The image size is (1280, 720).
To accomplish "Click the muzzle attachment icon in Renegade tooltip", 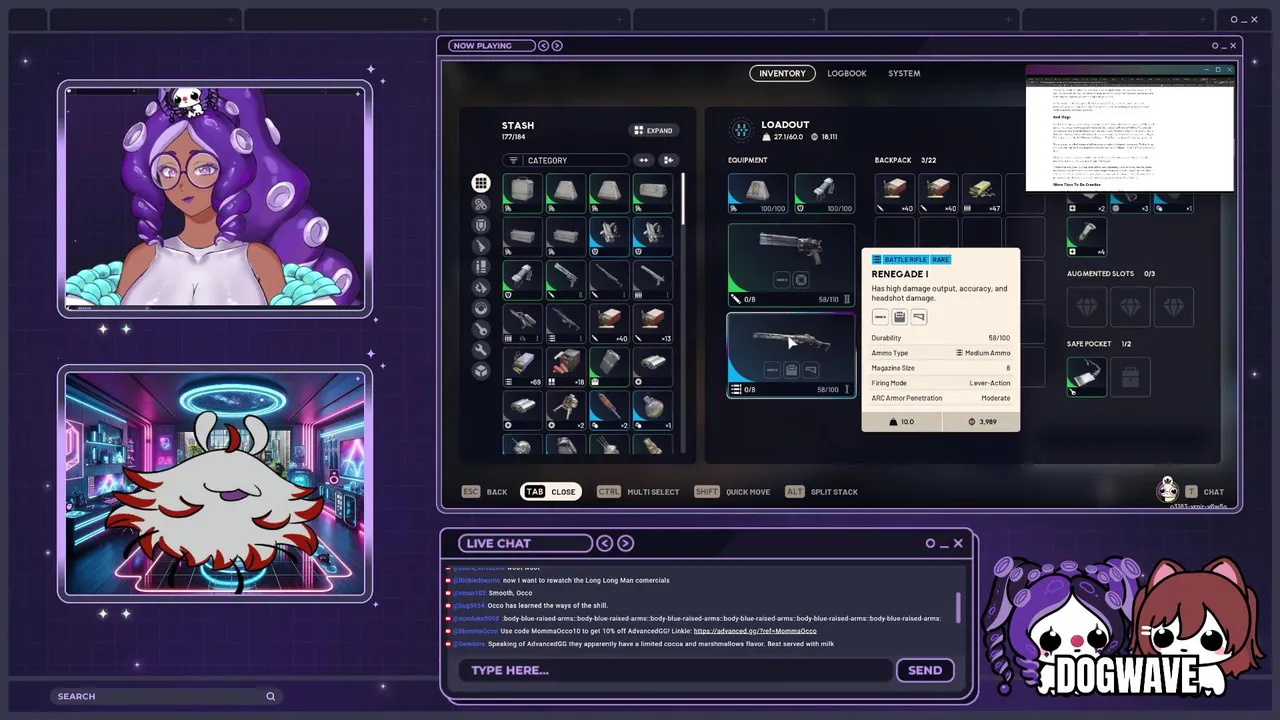I will (880, 317).
